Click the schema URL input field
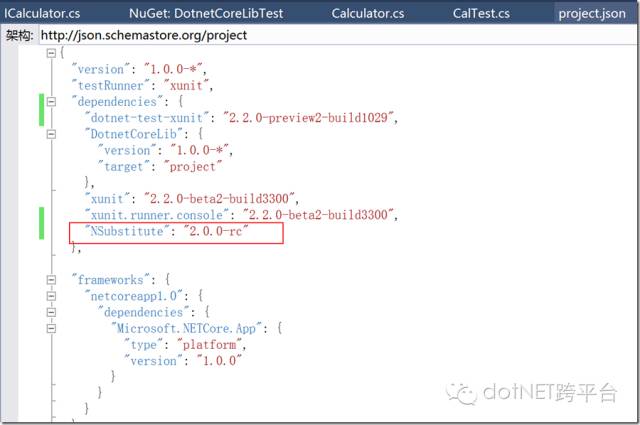The image size is (640, 425). pos(337,36)
